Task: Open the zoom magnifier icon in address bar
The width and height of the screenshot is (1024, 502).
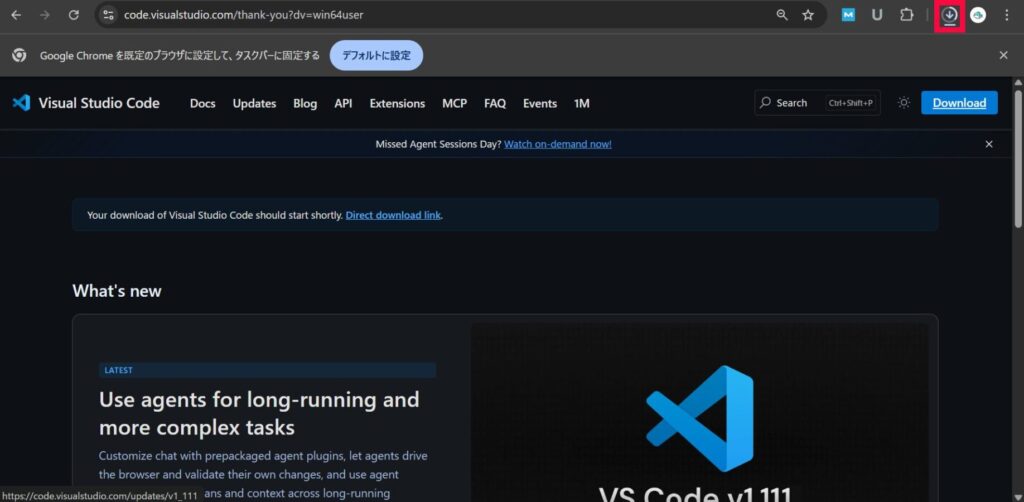Action: coord(782,15)
